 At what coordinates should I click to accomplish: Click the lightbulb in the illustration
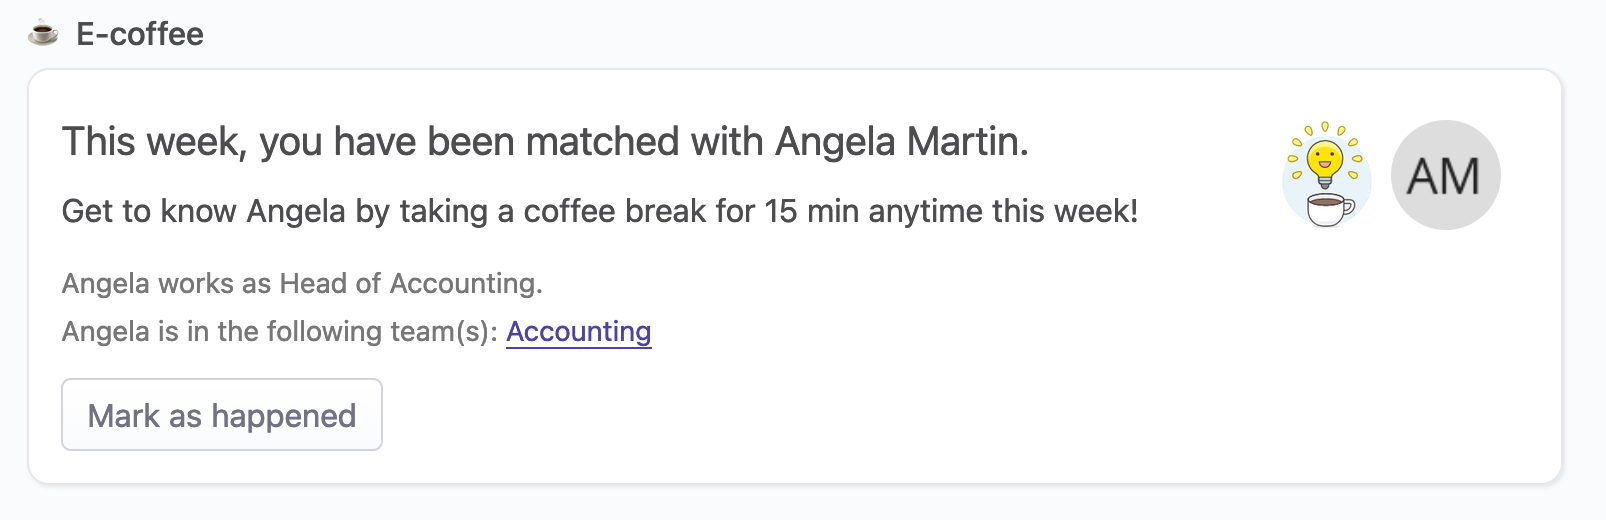point(1325,160)
